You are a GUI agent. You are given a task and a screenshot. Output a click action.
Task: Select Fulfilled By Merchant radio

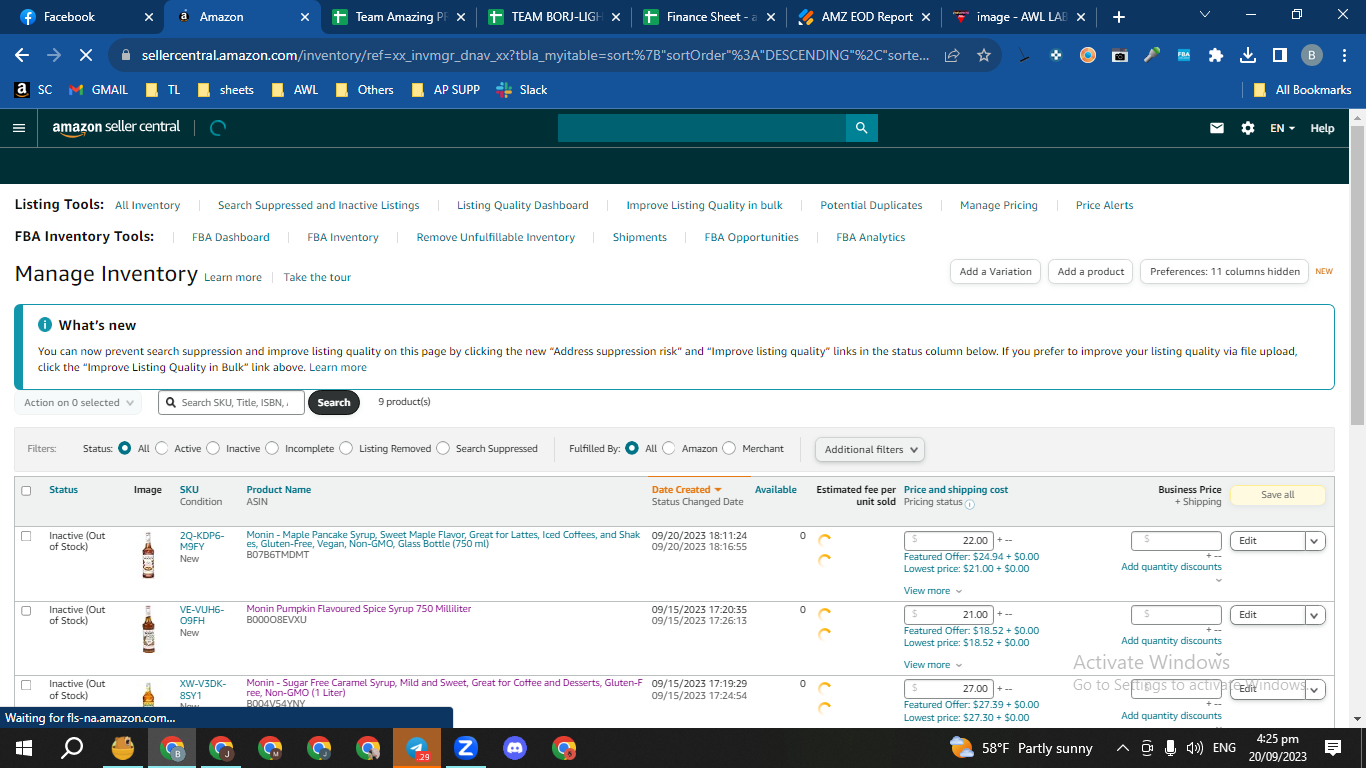click(x=729, y=448)
